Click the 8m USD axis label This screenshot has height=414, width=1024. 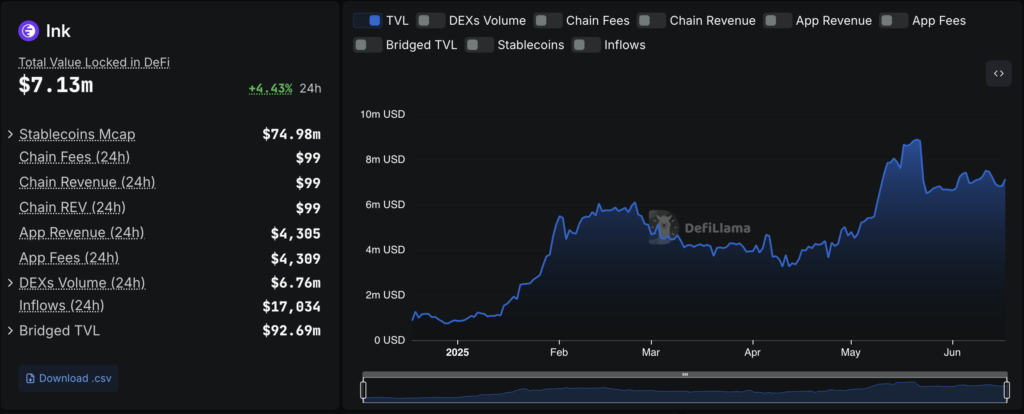(385, 159)
